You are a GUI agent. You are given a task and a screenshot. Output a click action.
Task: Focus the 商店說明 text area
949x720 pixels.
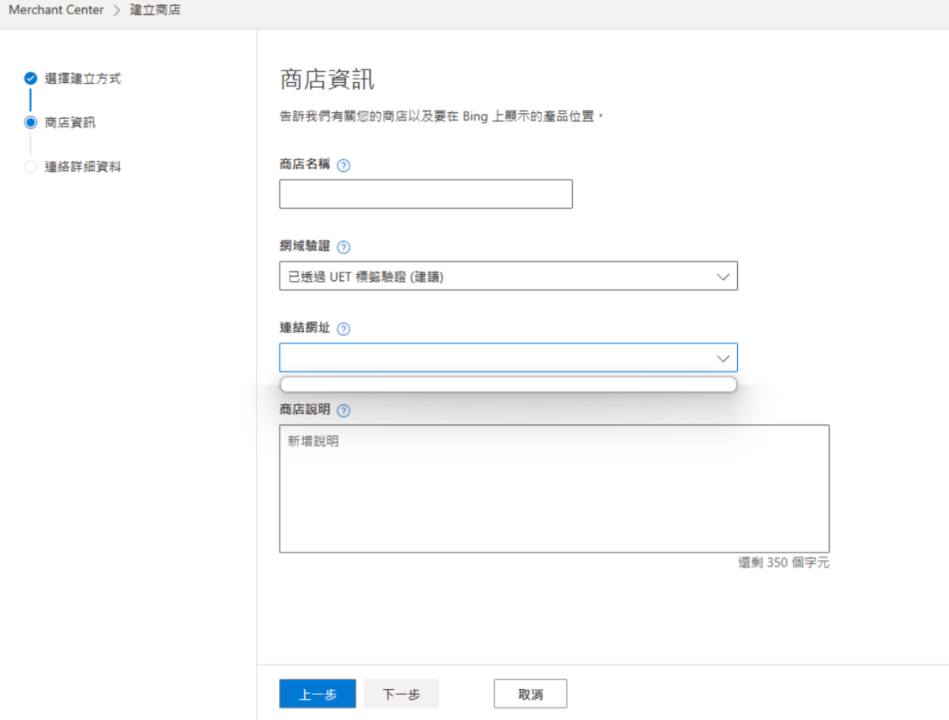[554, 489]
